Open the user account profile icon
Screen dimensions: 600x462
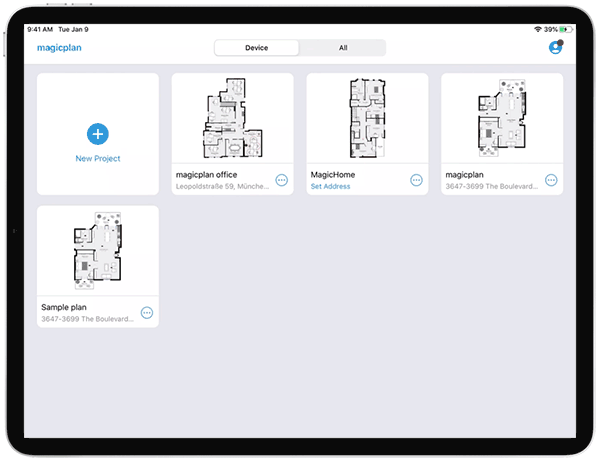coord(555,47)
